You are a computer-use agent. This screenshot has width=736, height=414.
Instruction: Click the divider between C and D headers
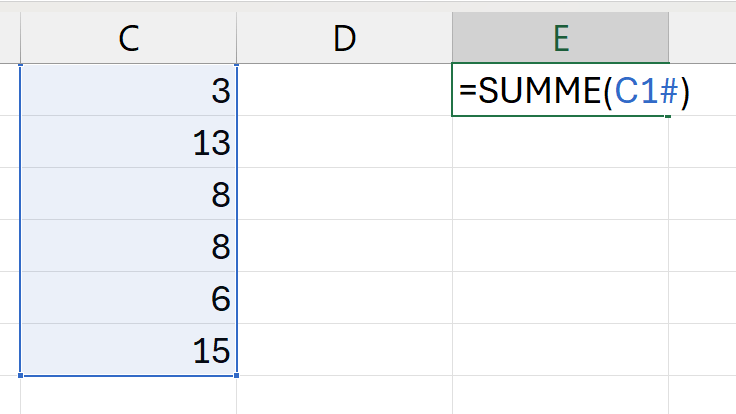pos(237,38)
